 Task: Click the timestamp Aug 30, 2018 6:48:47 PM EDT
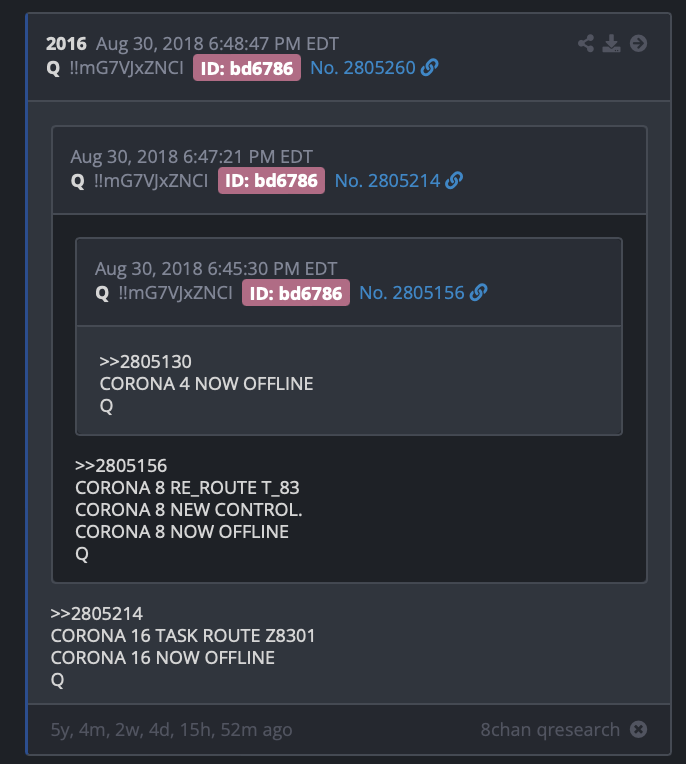217,44
